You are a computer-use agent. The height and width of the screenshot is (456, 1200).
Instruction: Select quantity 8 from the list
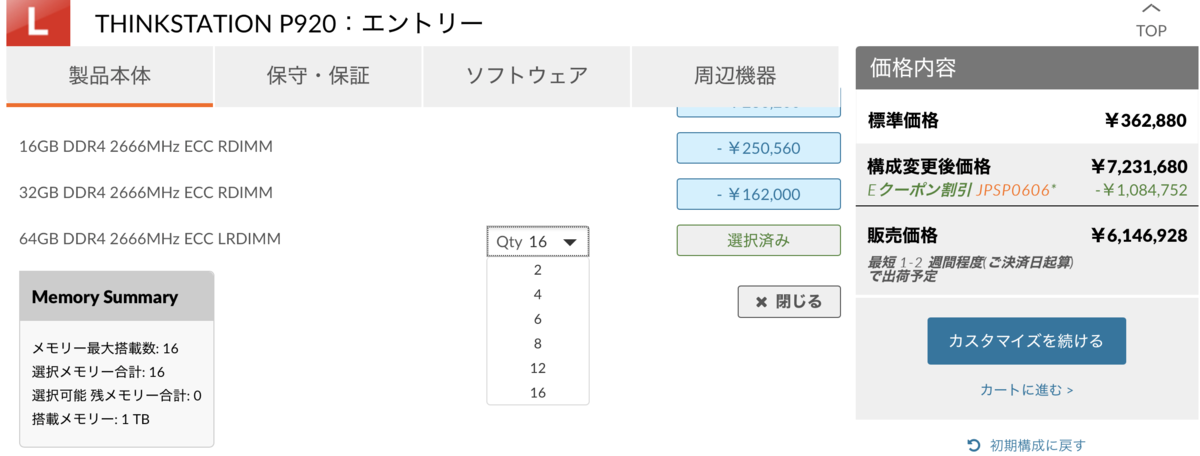538,343
